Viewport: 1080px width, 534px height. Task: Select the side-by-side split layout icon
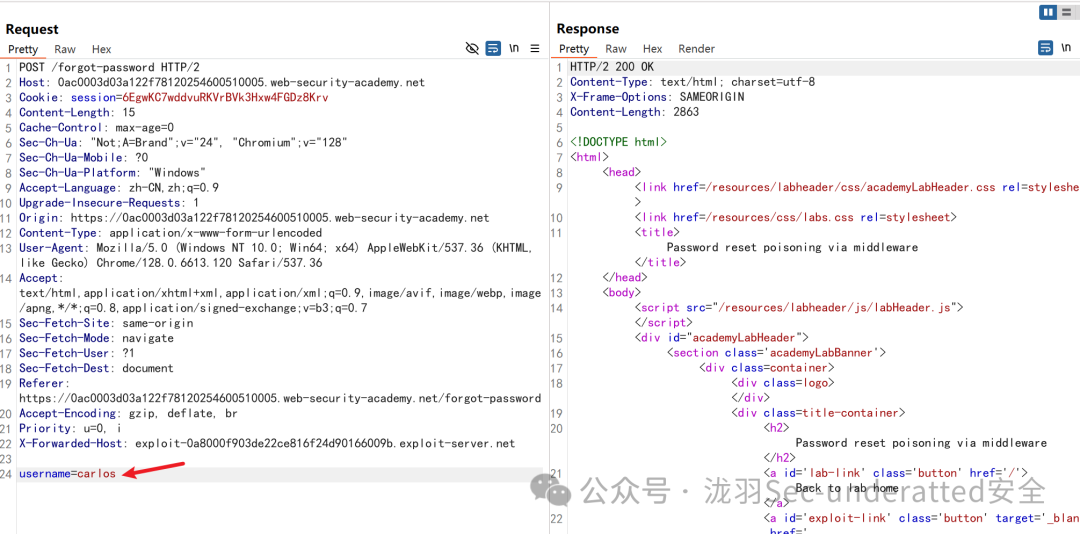pos(1048,12)
